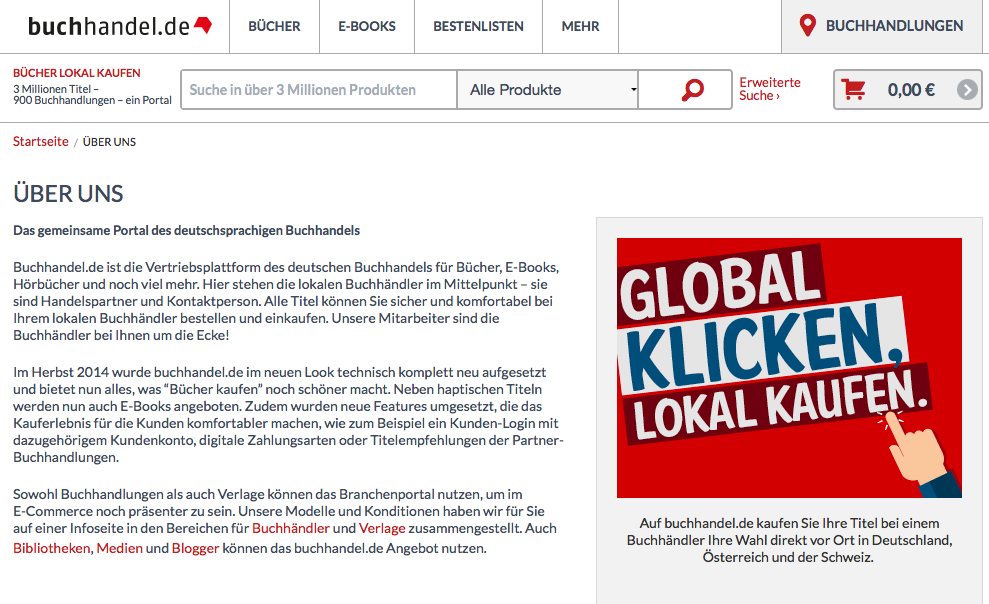Open the Blogger link
The height and width of the screenshot is (604, 989).
click(x=195, y=548)
